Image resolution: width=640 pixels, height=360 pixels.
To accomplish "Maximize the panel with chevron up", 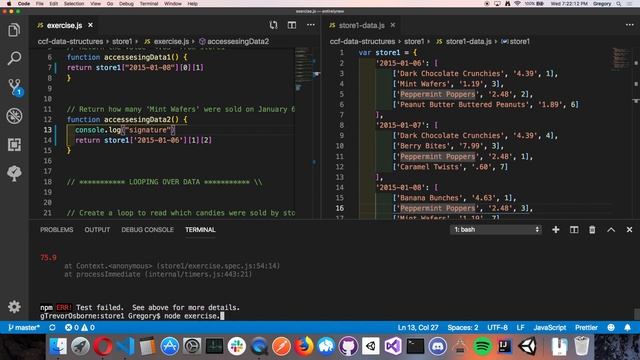I will point(611,230).
